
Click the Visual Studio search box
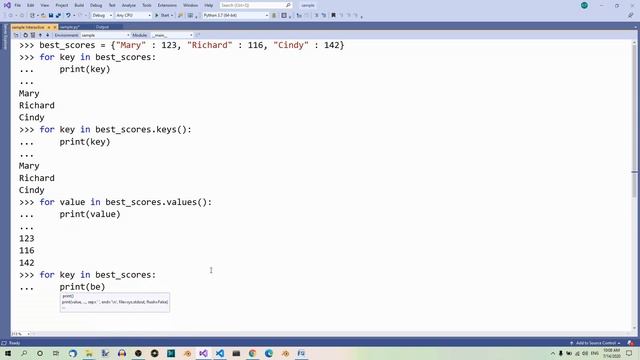(x=256, y=5)
